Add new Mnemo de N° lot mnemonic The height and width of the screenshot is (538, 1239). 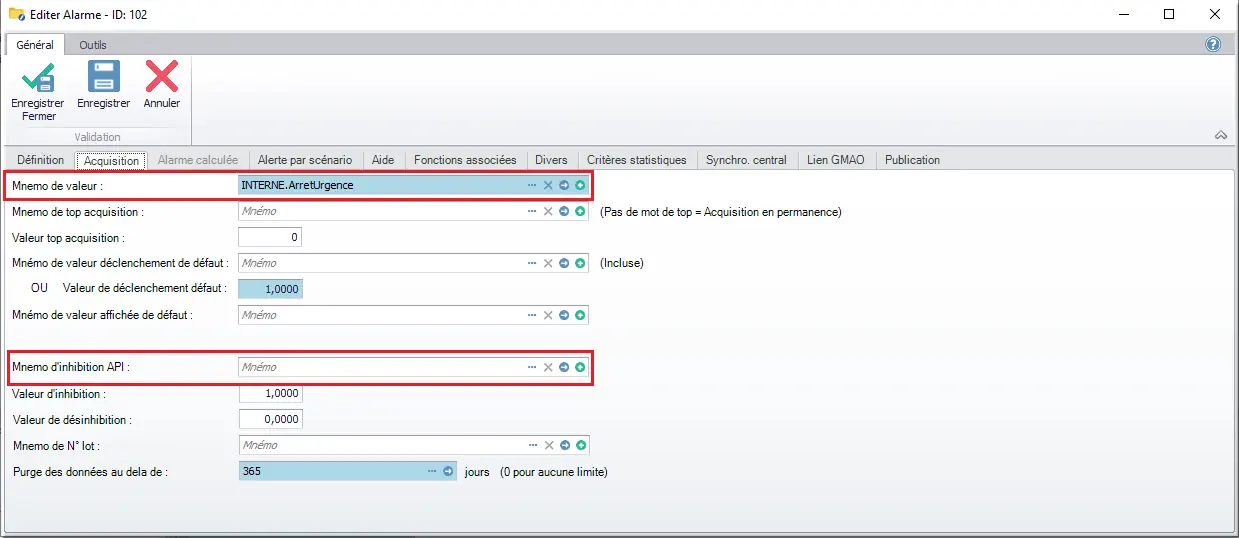580,445
